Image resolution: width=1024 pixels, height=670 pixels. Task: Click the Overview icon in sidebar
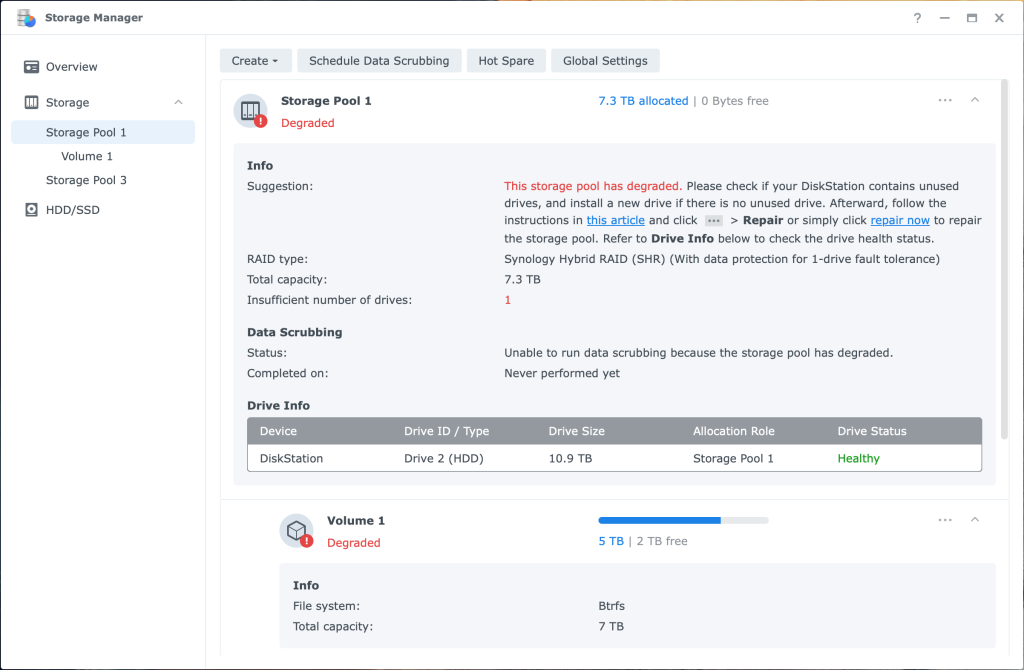pos(31,67)
